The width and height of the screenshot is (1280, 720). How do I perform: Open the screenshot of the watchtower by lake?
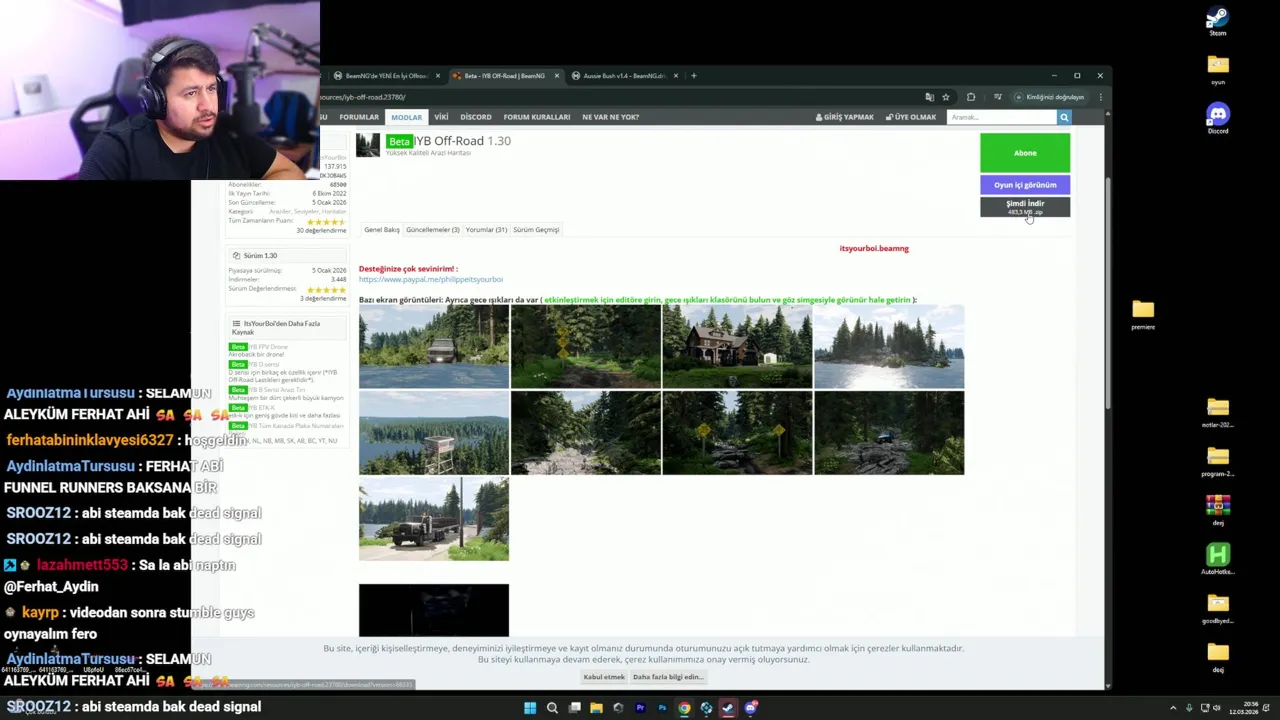coord(434,432)
